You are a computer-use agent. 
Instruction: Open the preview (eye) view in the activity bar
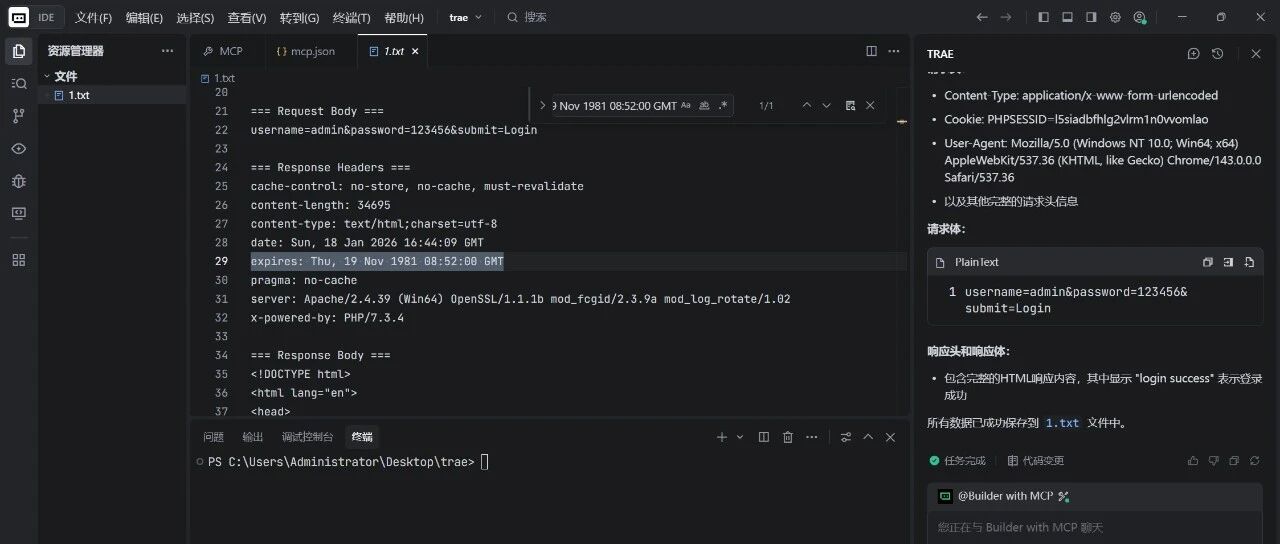(x=18, y=148)
